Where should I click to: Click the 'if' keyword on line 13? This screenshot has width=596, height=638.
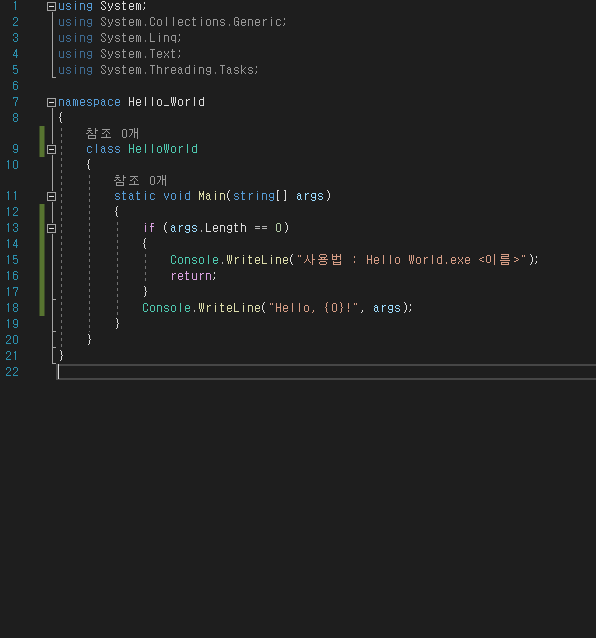pos(149,228)
